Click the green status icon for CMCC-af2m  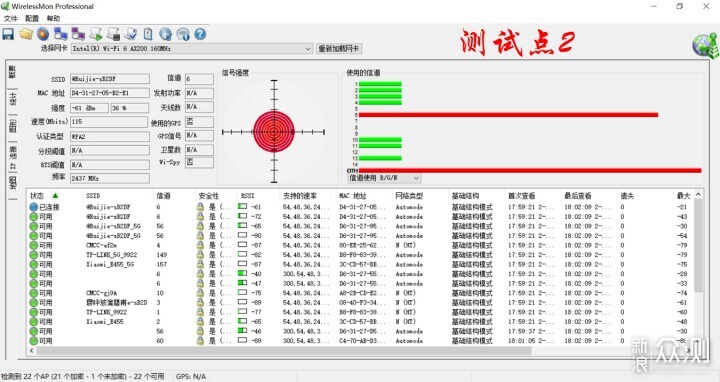(34, 245)
